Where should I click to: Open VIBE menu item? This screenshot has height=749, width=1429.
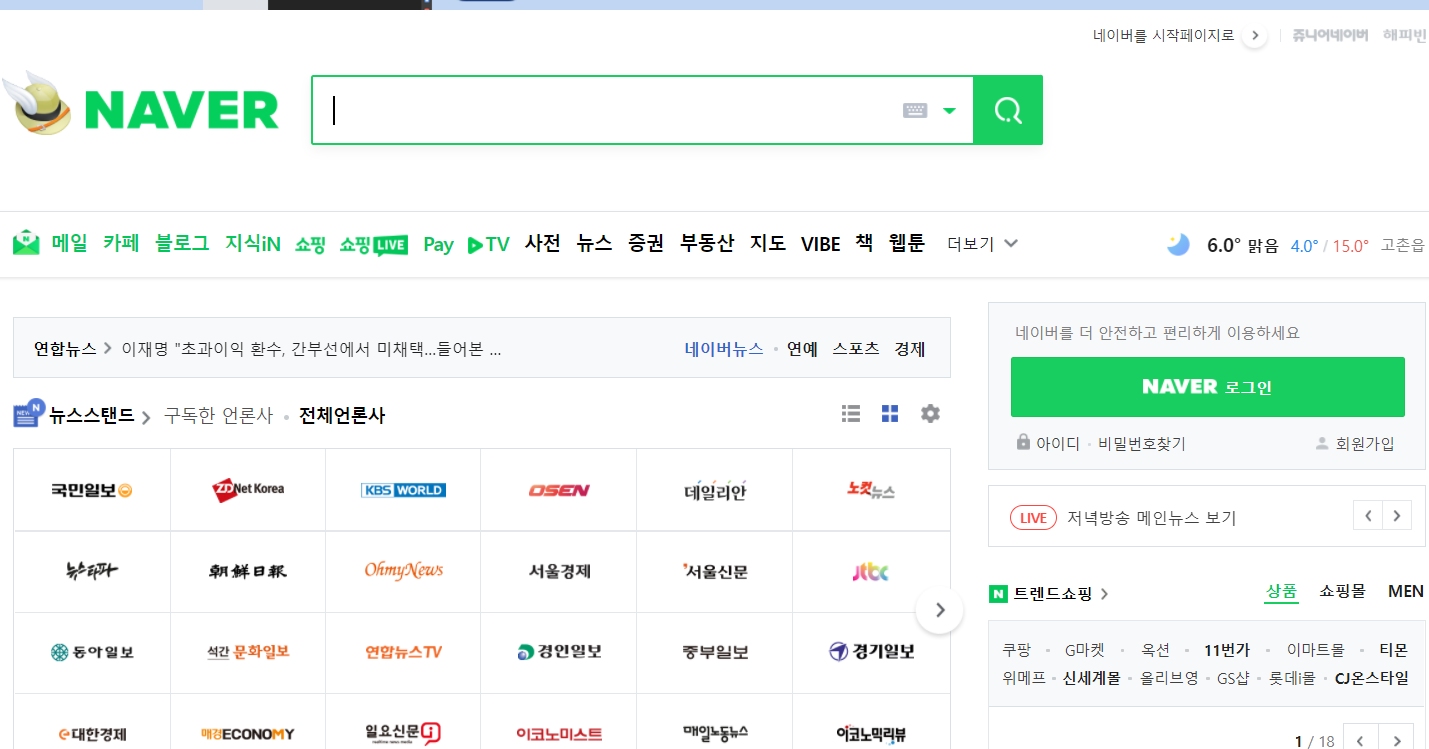click(820, 244)
